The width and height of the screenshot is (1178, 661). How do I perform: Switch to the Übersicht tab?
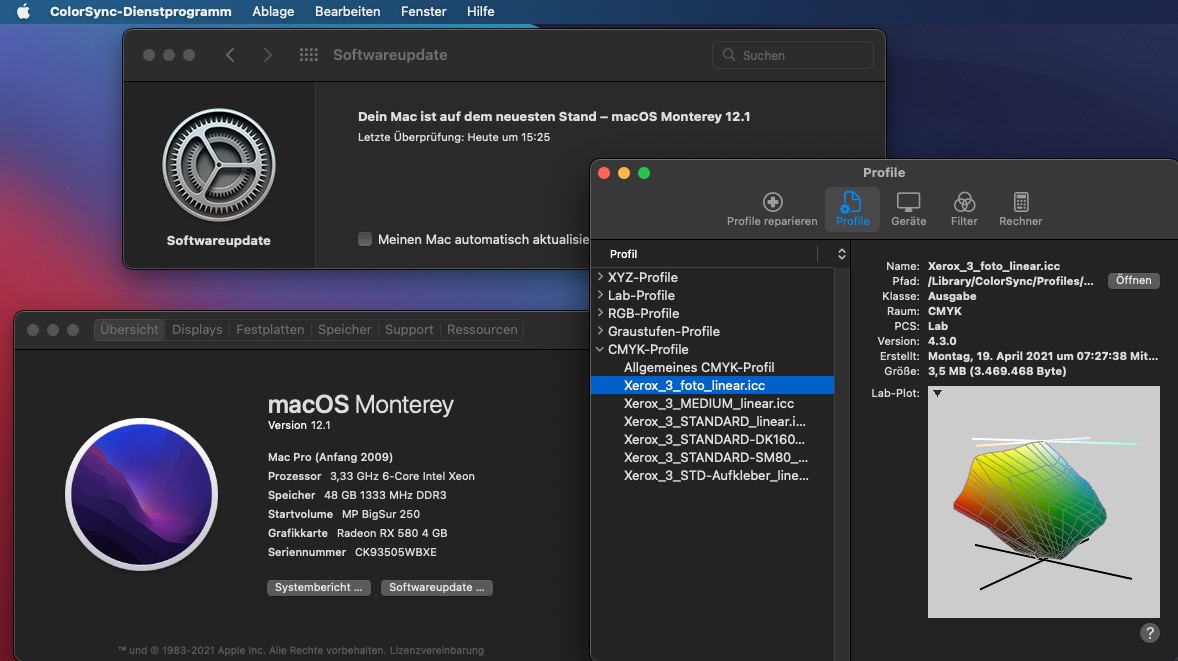pyautogui.click(x=129, y=329)
